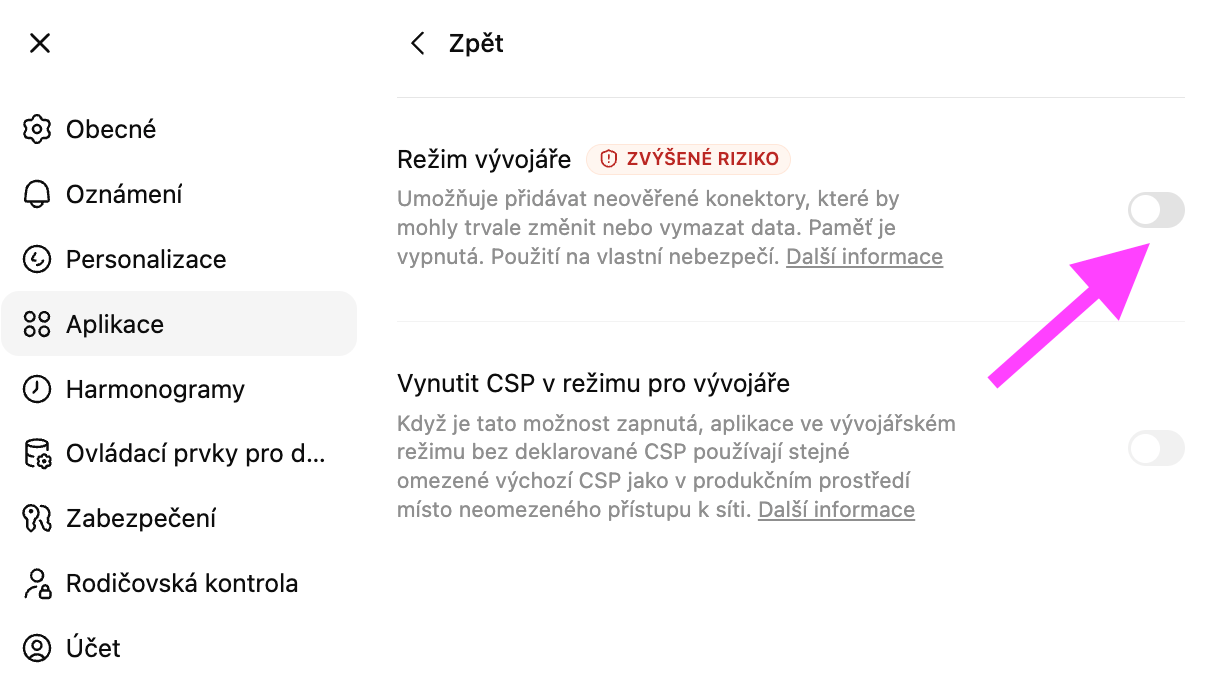Click the Personalizace sidebar icon

(37, 259)
